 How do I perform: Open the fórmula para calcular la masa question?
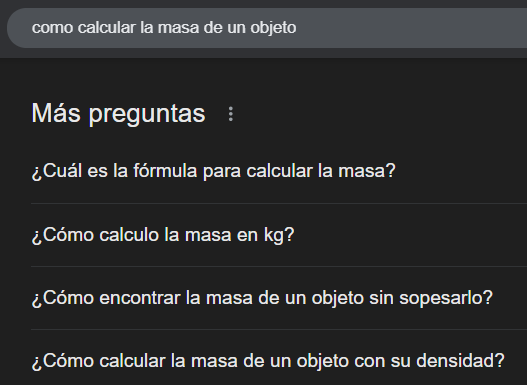coord(279,171)
